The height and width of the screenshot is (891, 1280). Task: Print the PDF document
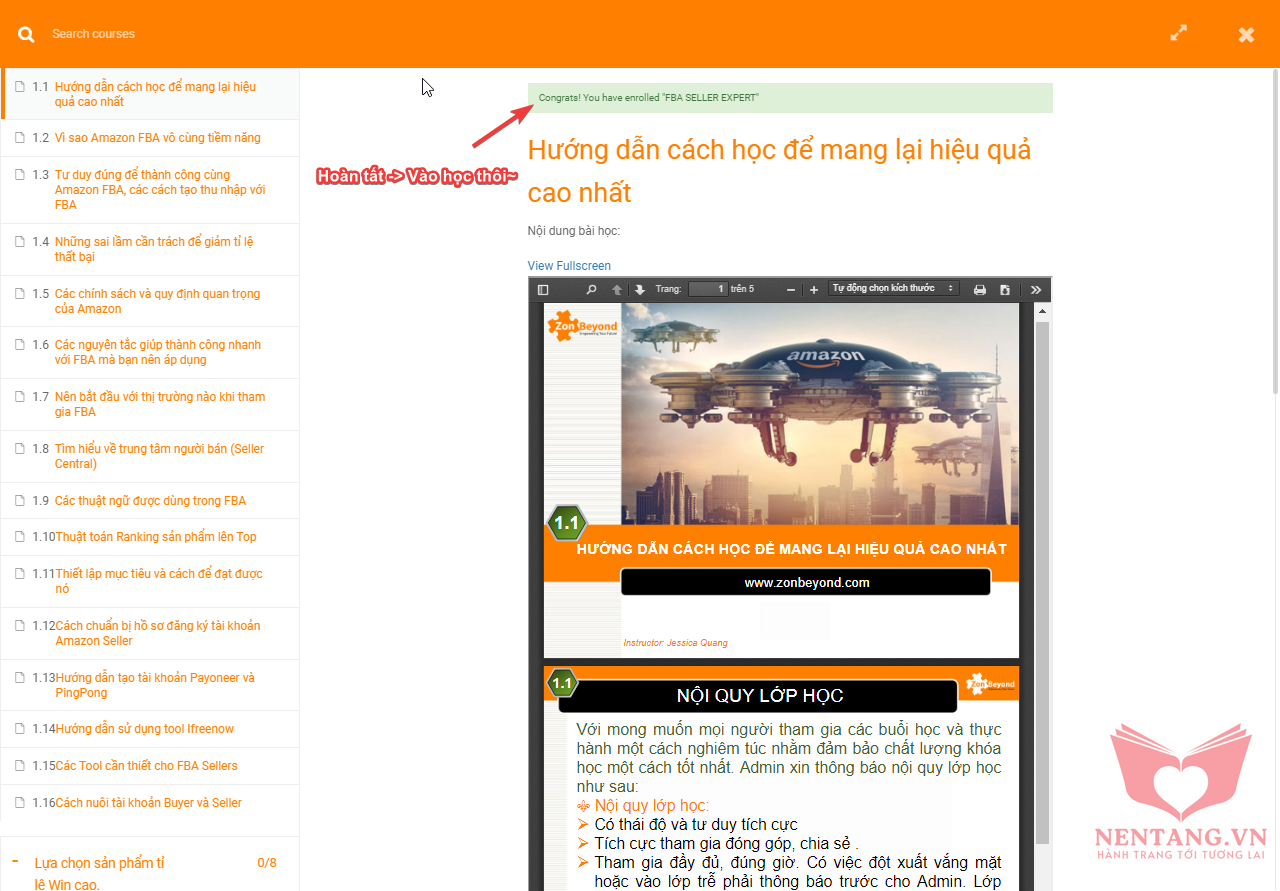[980, 290]
